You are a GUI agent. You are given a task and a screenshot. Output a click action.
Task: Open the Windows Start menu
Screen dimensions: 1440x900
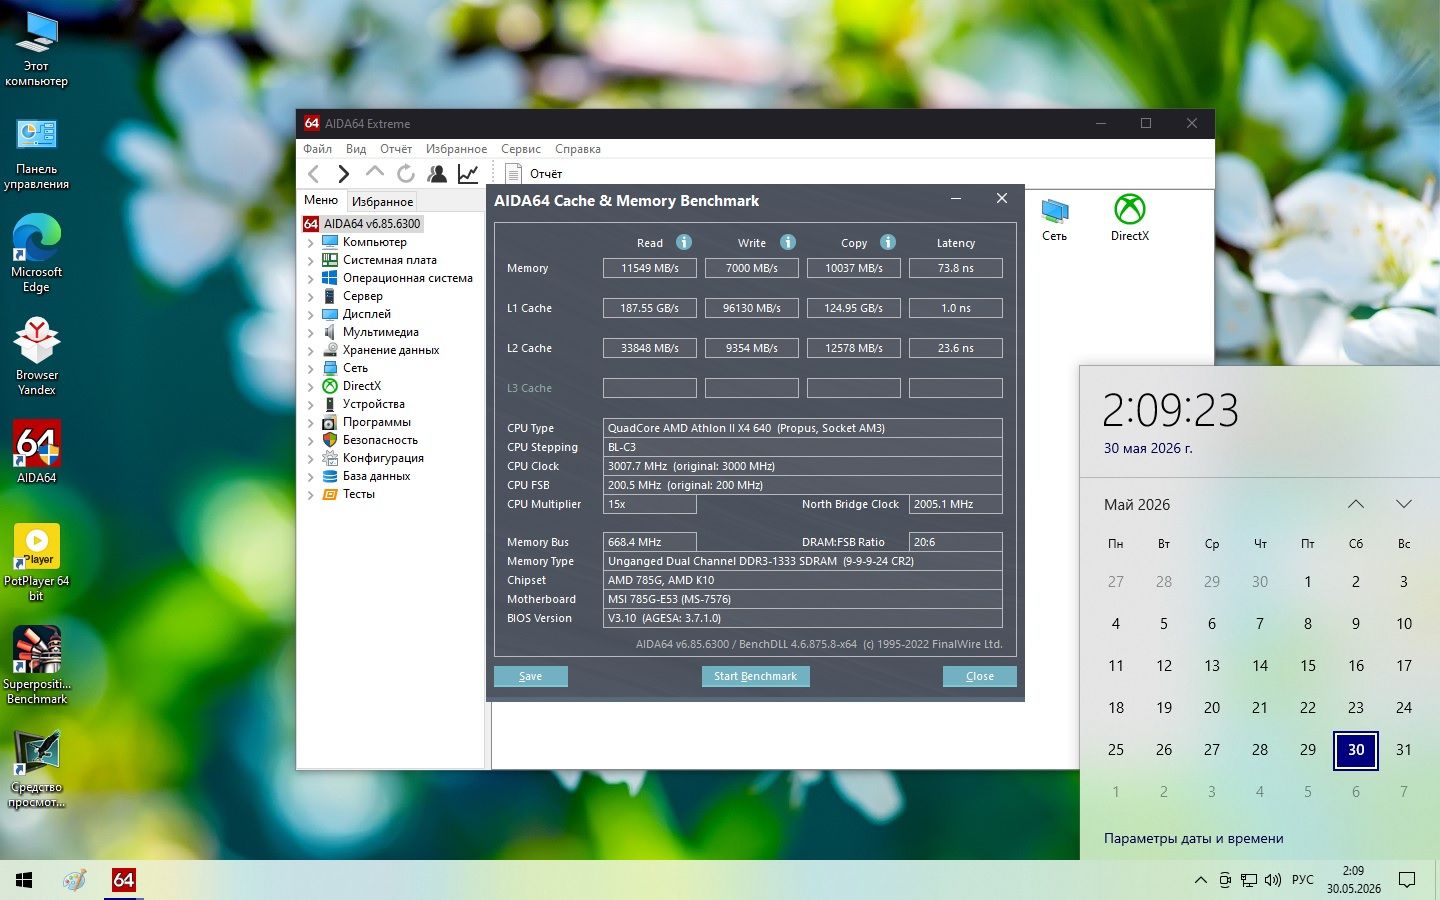click(x=24, y=880)
